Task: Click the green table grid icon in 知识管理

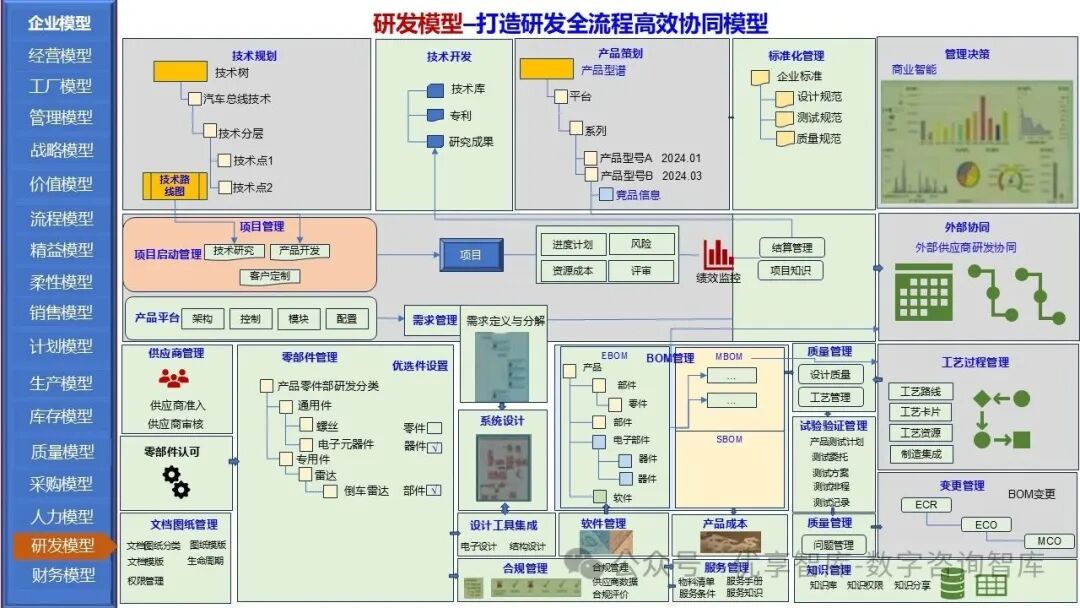Action: [991, 585]
